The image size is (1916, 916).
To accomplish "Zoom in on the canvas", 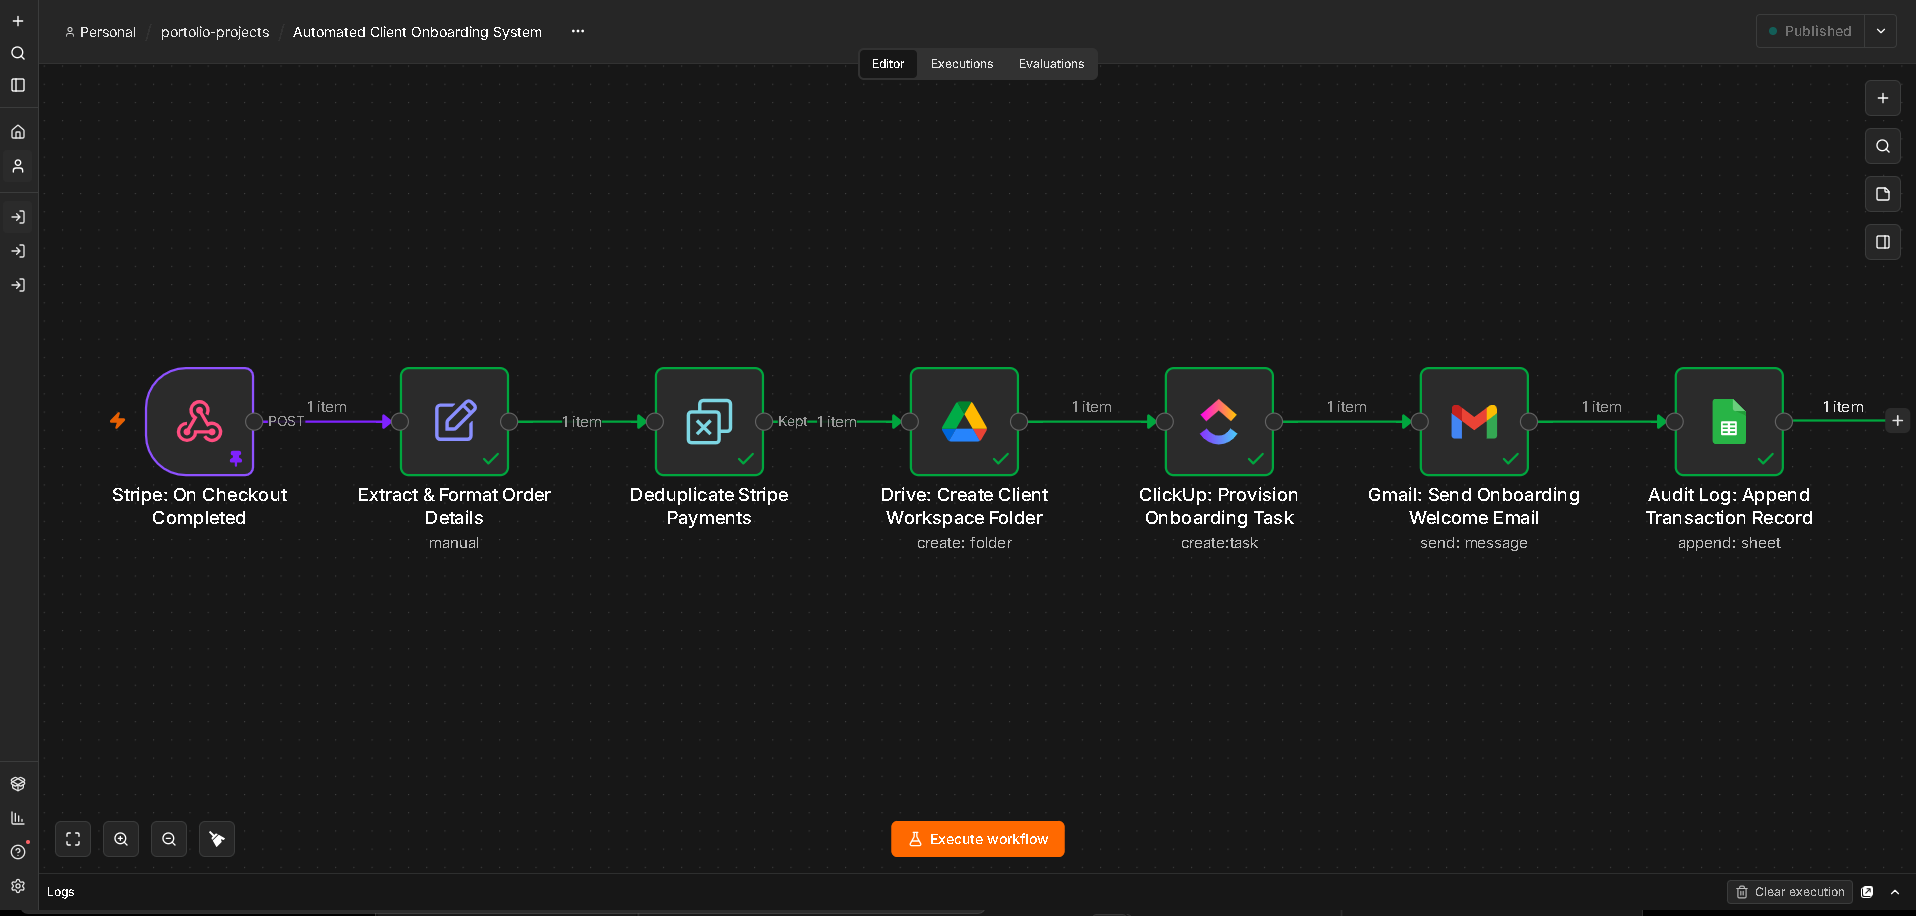I will pos(121,839).
